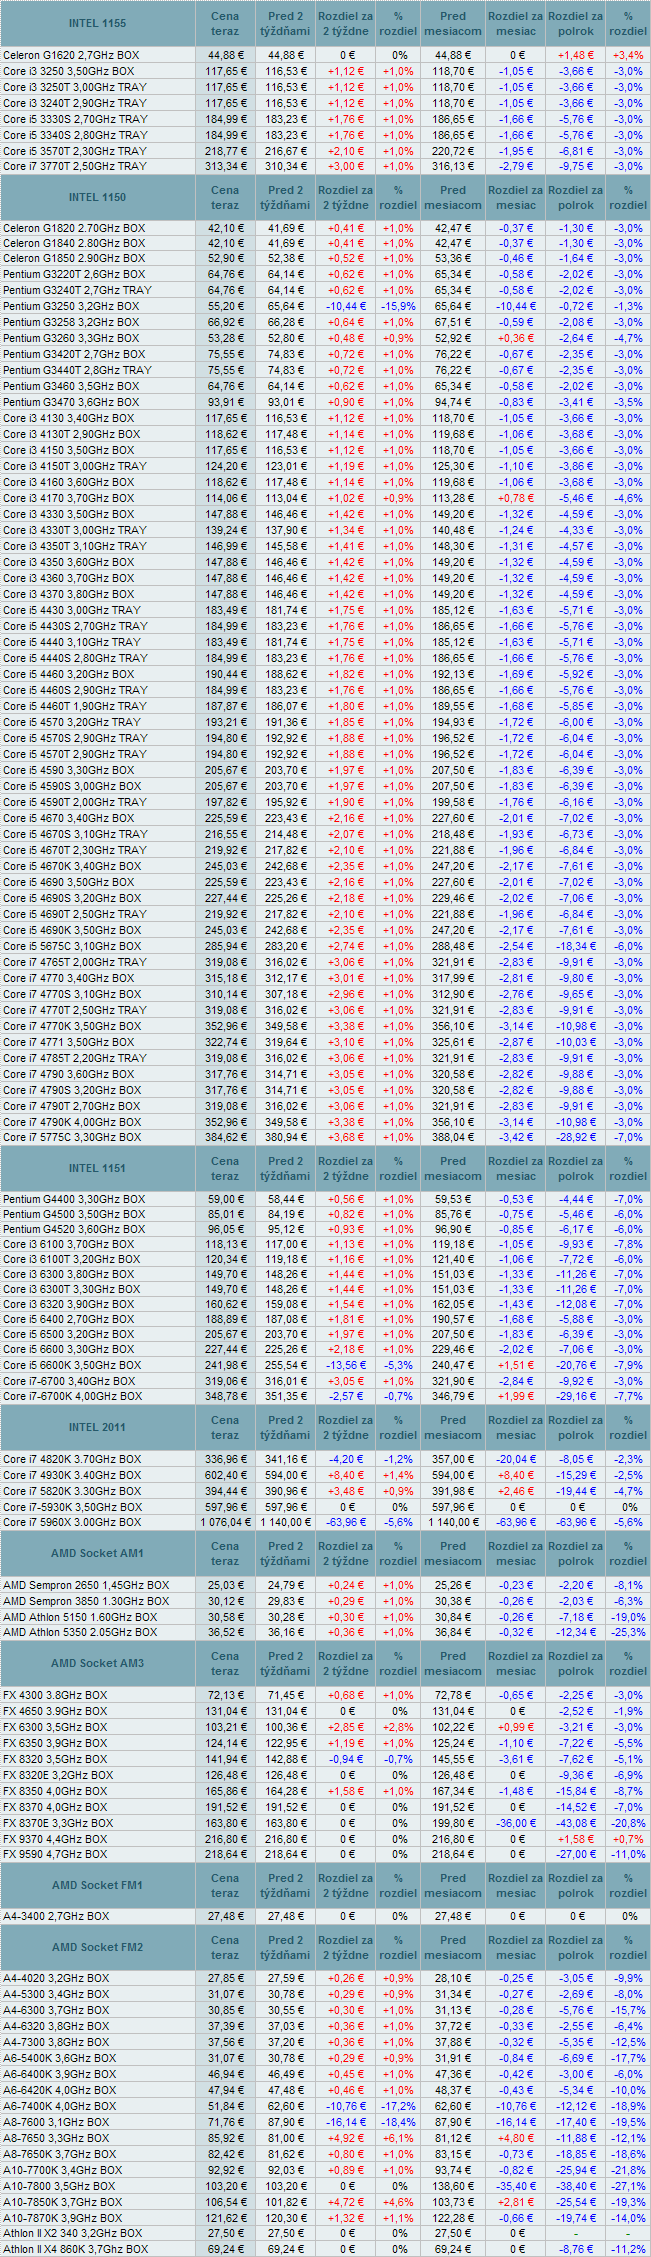Screen dimensions: 651x2257
Task: Click 'Cena teraz' header in INTEL 1155 section
Action: [x=225, y=23]
